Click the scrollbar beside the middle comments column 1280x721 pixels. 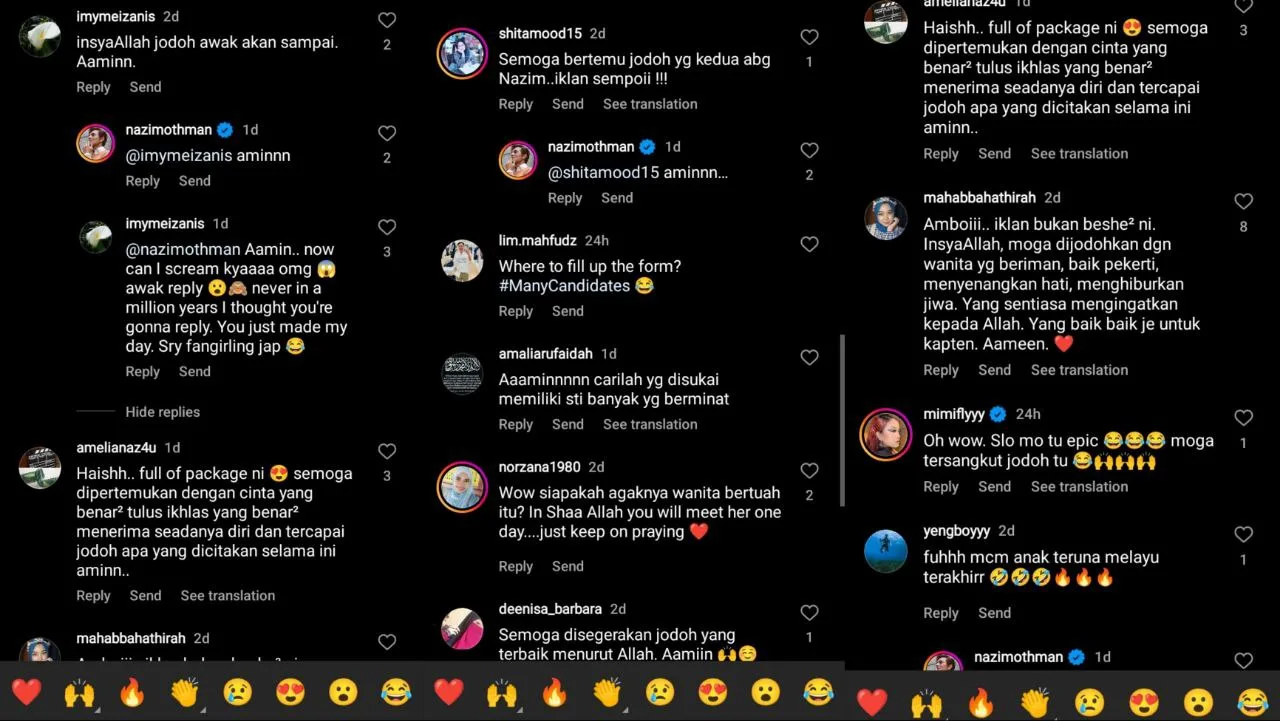click(x=842, y=420)
